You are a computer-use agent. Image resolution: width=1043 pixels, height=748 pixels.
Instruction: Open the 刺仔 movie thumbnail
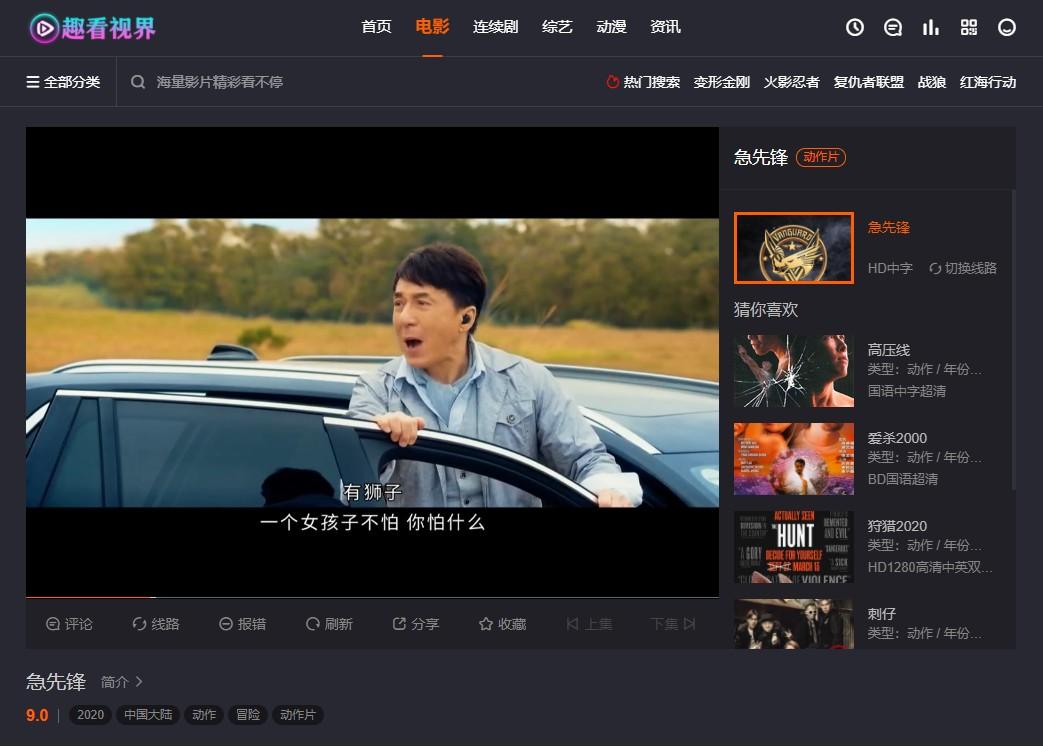pos(794,624)
